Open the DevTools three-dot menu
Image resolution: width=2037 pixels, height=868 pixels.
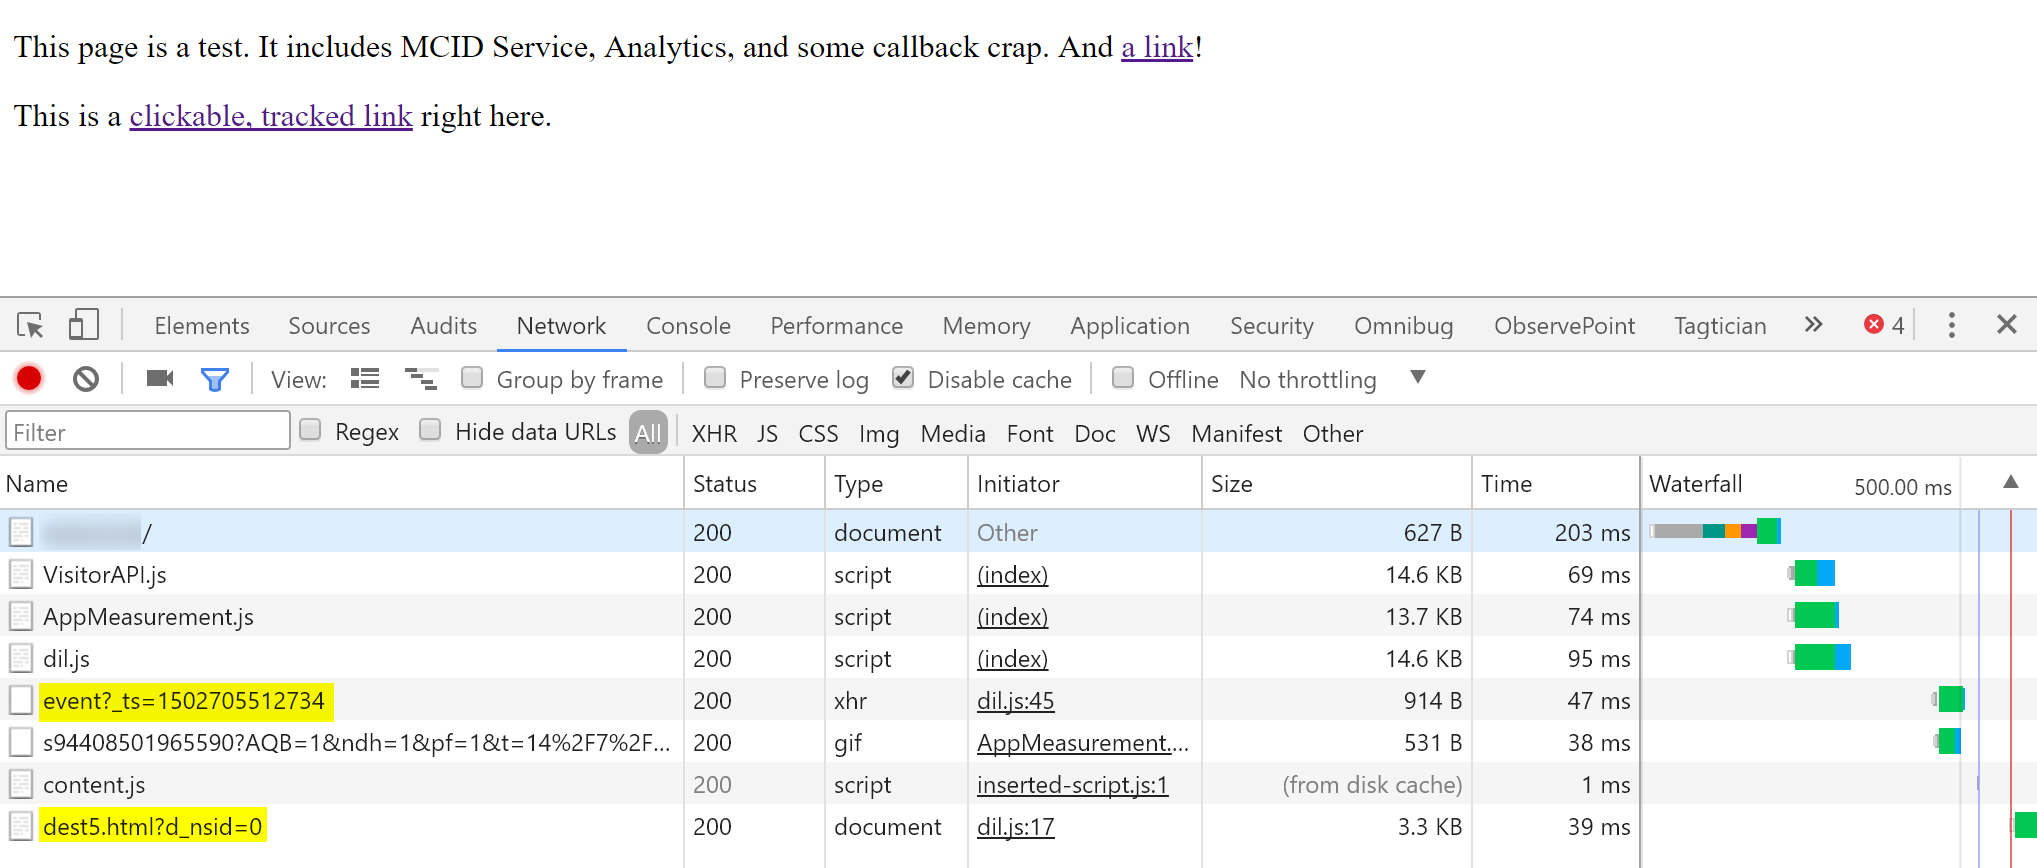click(1951, 325)
